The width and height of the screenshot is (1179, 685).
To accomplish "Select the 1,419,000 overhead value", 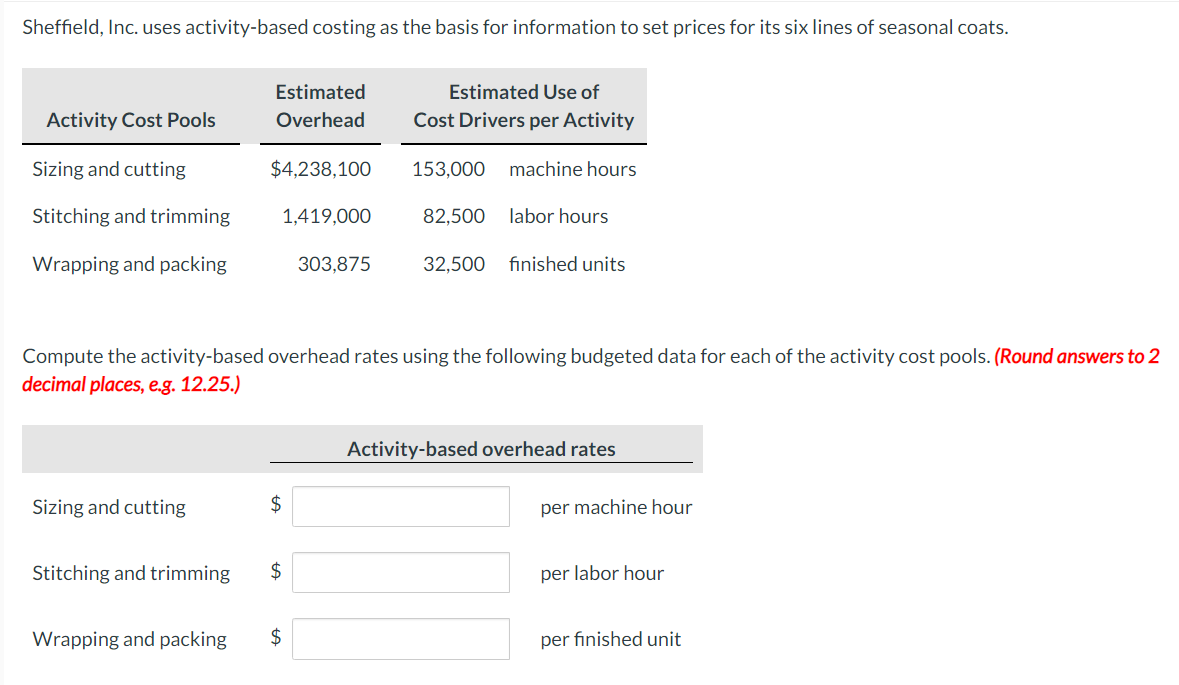I will [x=326, y=216].
